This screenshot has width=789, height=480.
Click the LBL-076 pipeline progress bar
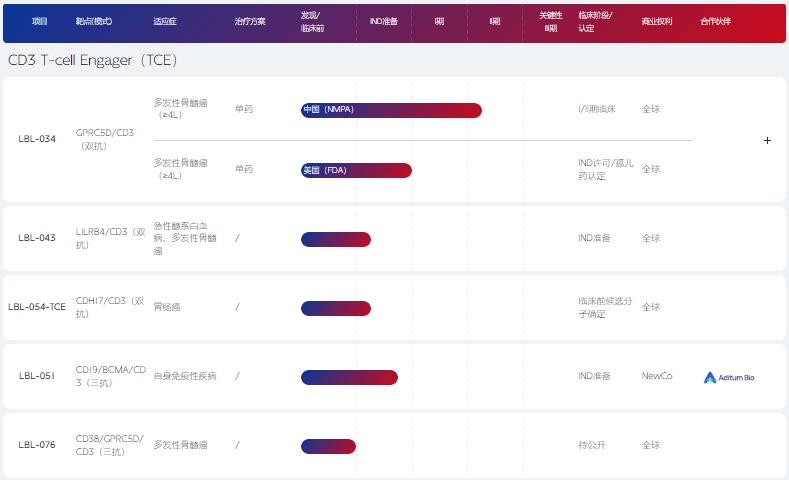(328, 446)
